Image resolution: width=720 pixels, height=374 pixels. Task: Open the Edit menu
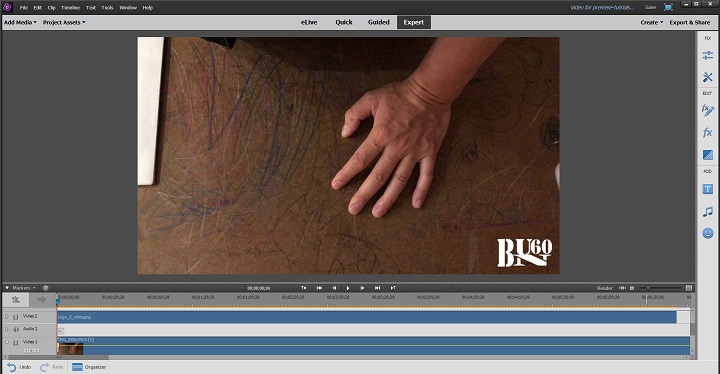(x=38, y=8)
